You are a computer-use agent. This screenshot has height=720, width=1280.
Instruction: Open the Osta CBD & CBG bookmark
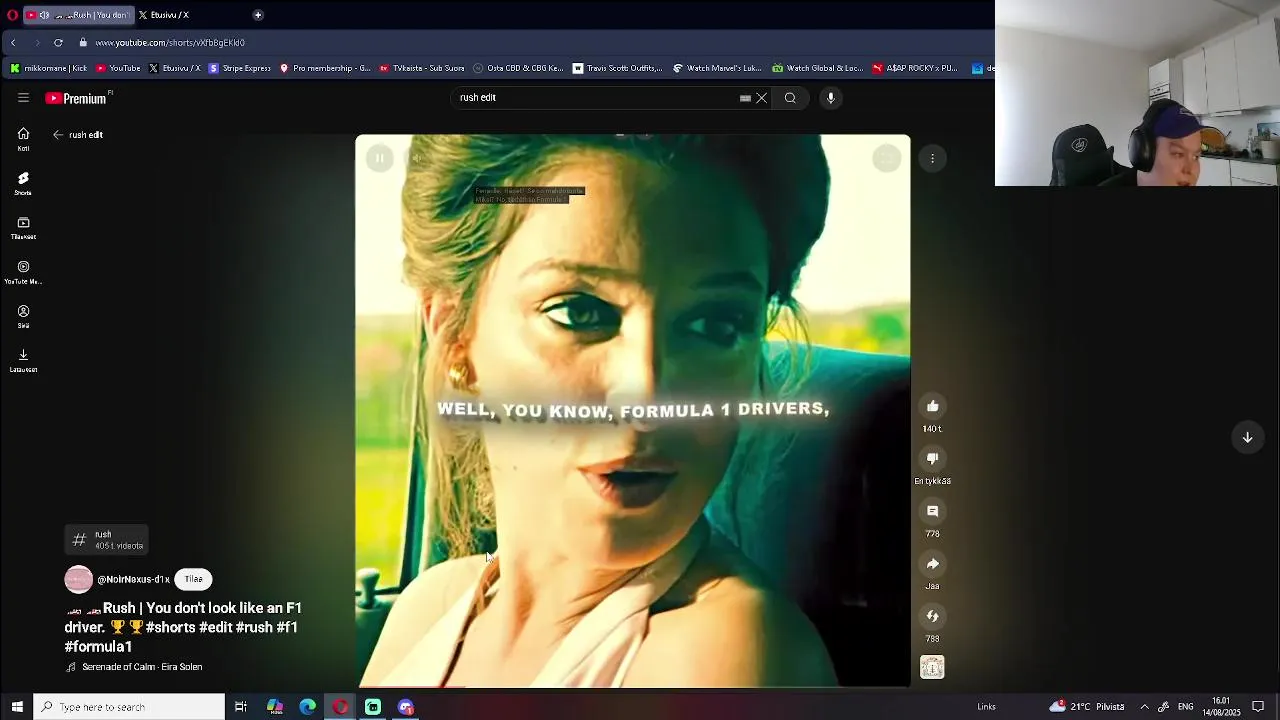pyautogui.click(x=518, y=68)
